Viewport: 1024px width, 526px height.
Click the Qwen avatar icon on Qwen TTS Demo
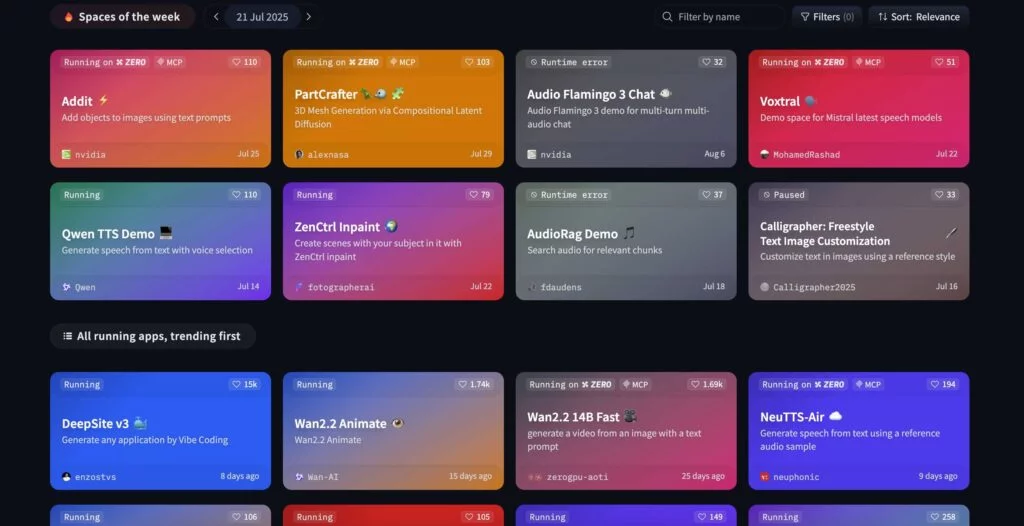pos(66,287)
